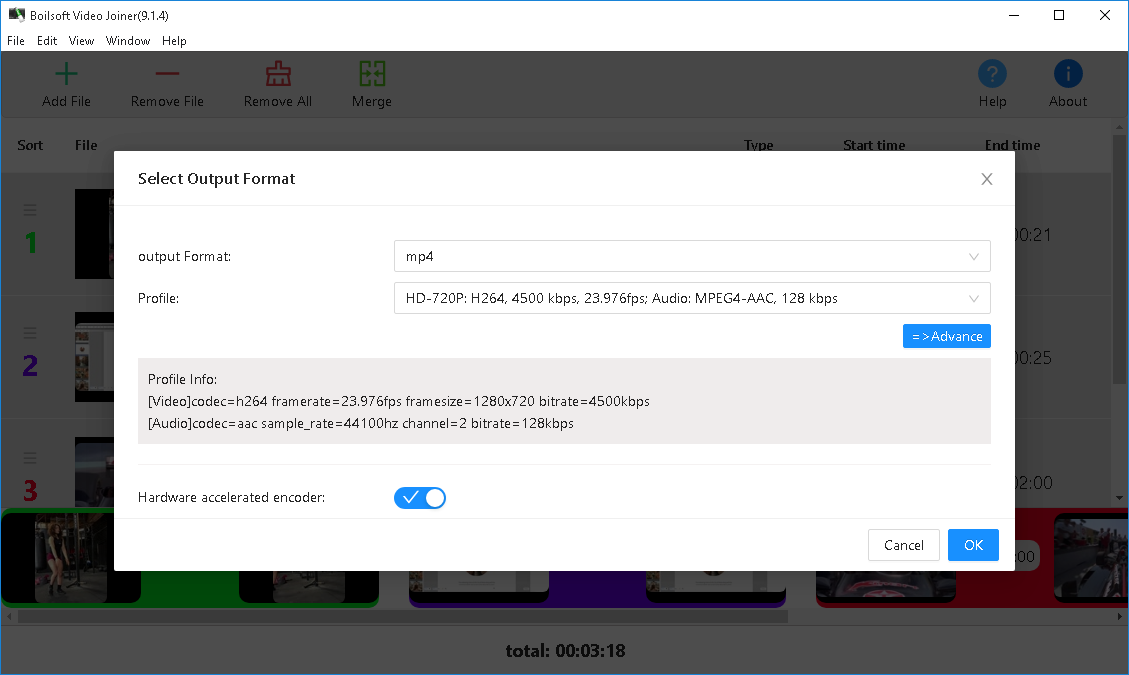
Task: Click the Remove File minus icon
Action: [x=167, y=73]
